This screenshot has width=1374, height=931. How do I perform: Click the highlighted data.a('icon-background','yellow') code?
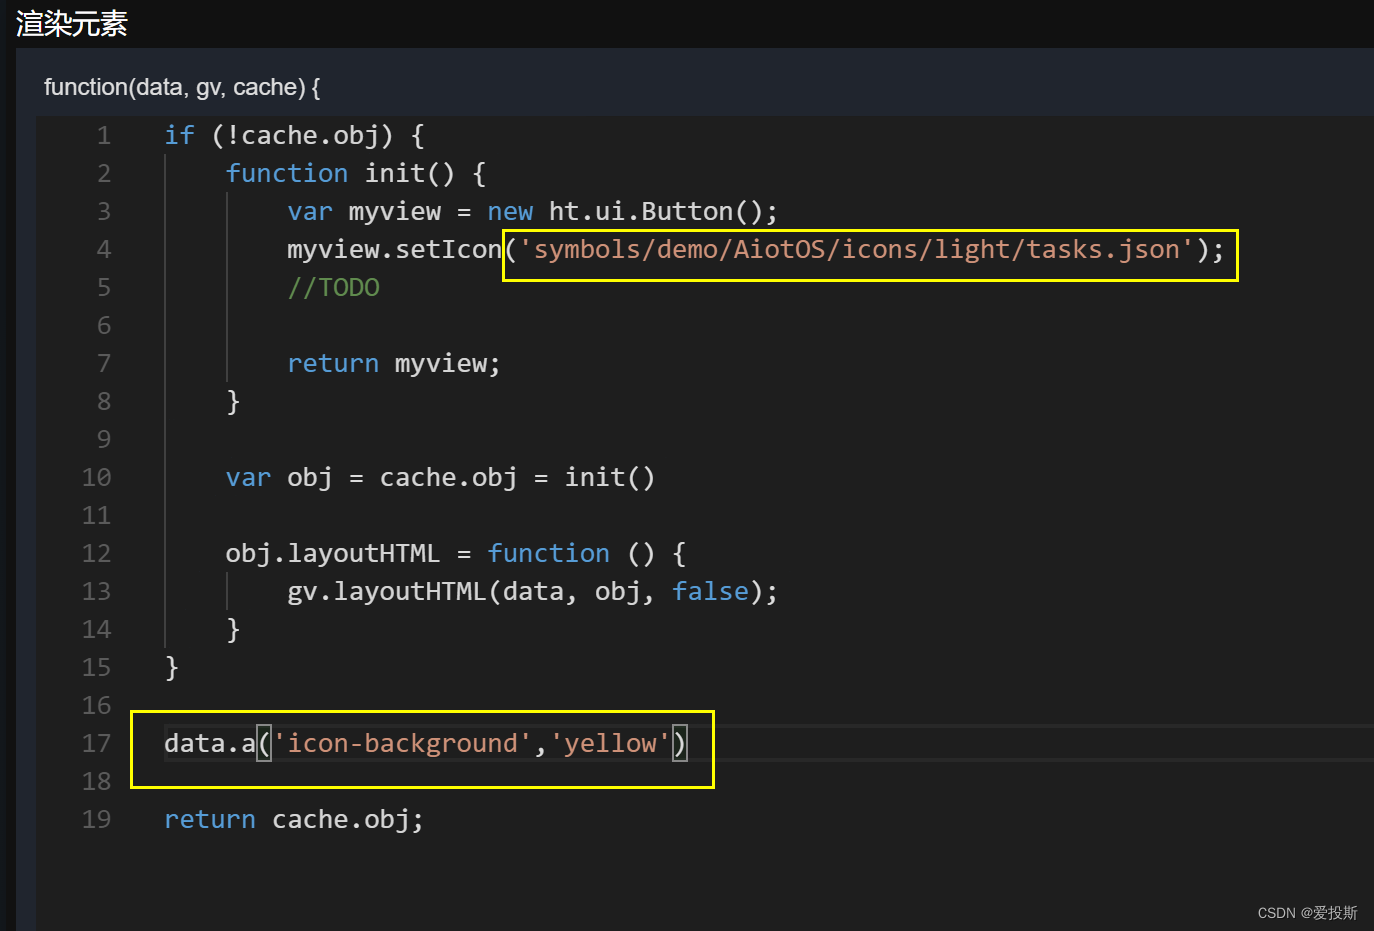[x=420, y=743]
